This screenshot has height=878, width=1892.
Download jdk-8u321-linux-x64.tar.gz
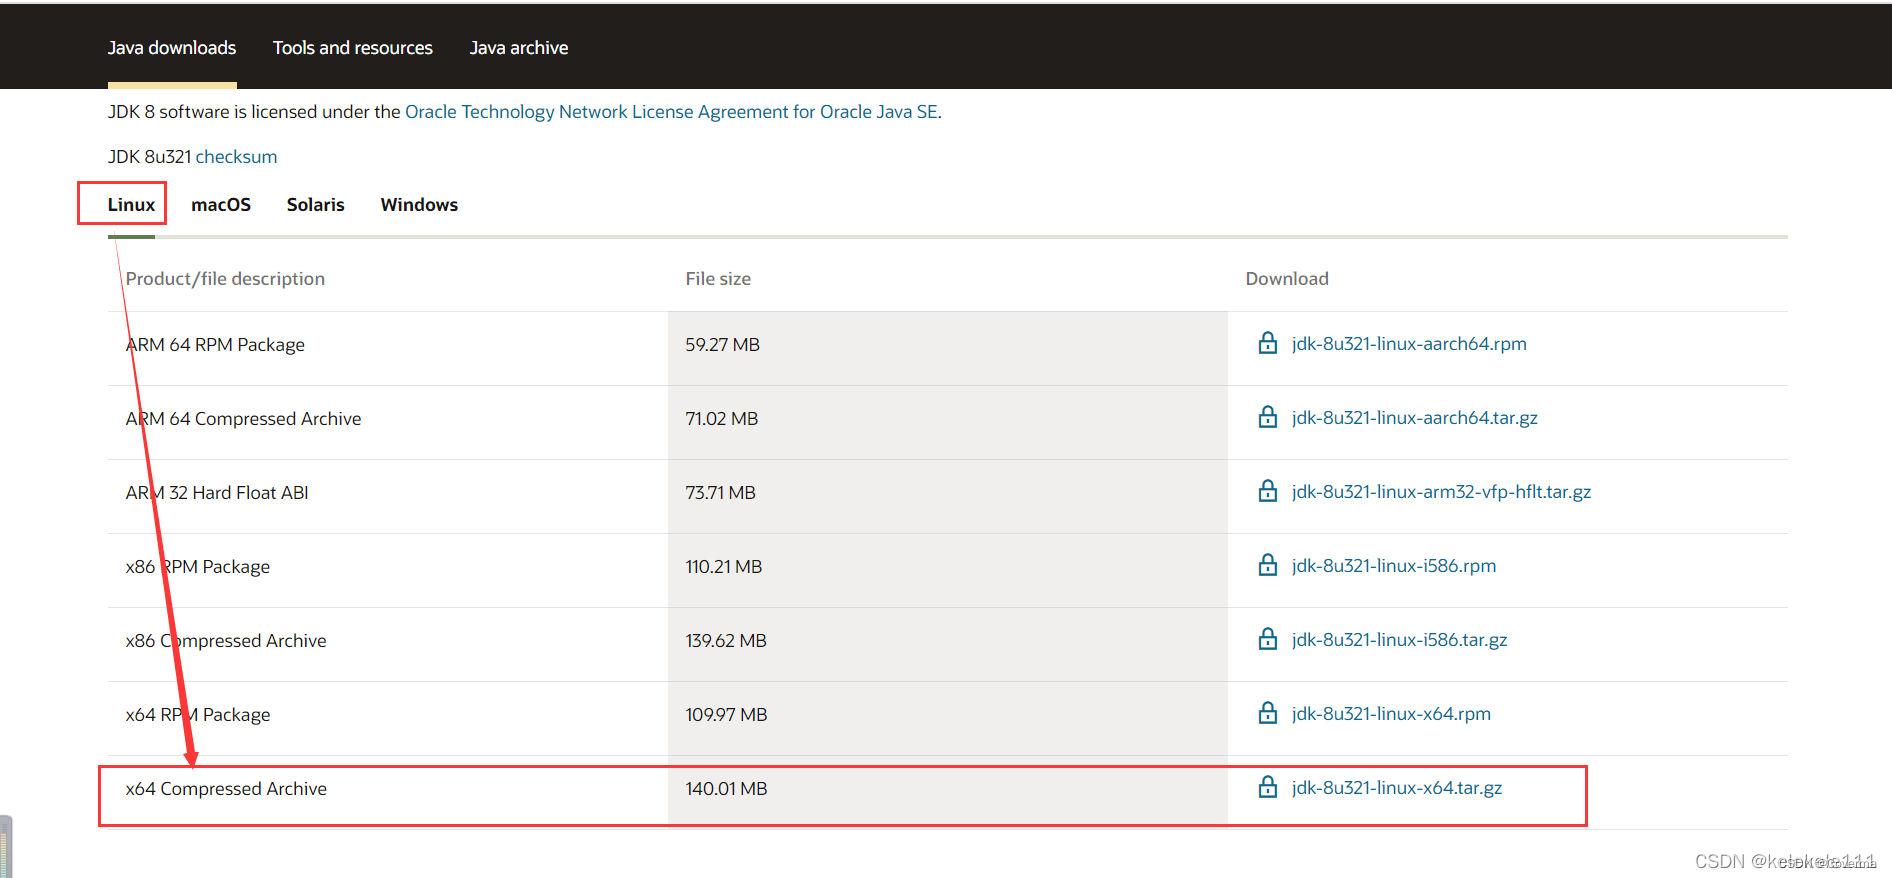click(x=1397, y=788)
